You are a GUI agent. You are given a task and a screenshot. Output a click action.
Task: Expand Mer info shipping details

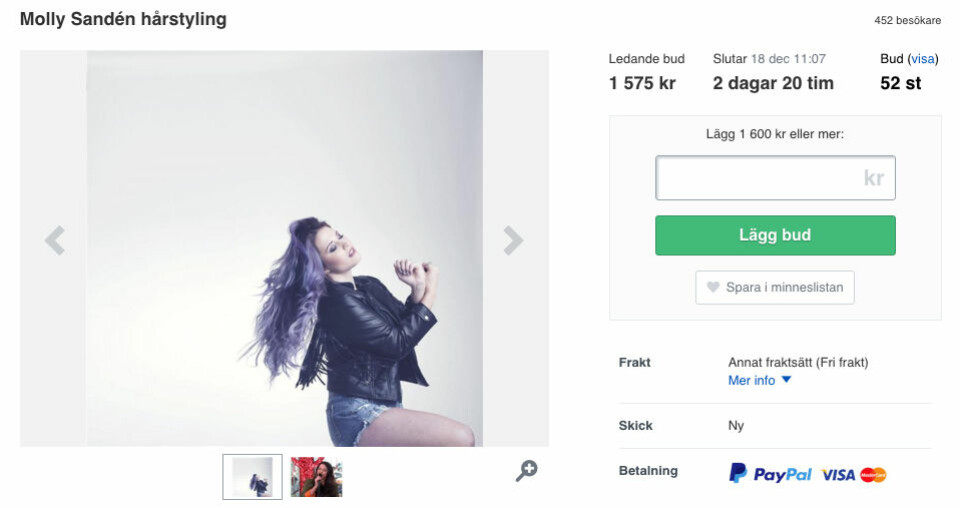point(760,380)
